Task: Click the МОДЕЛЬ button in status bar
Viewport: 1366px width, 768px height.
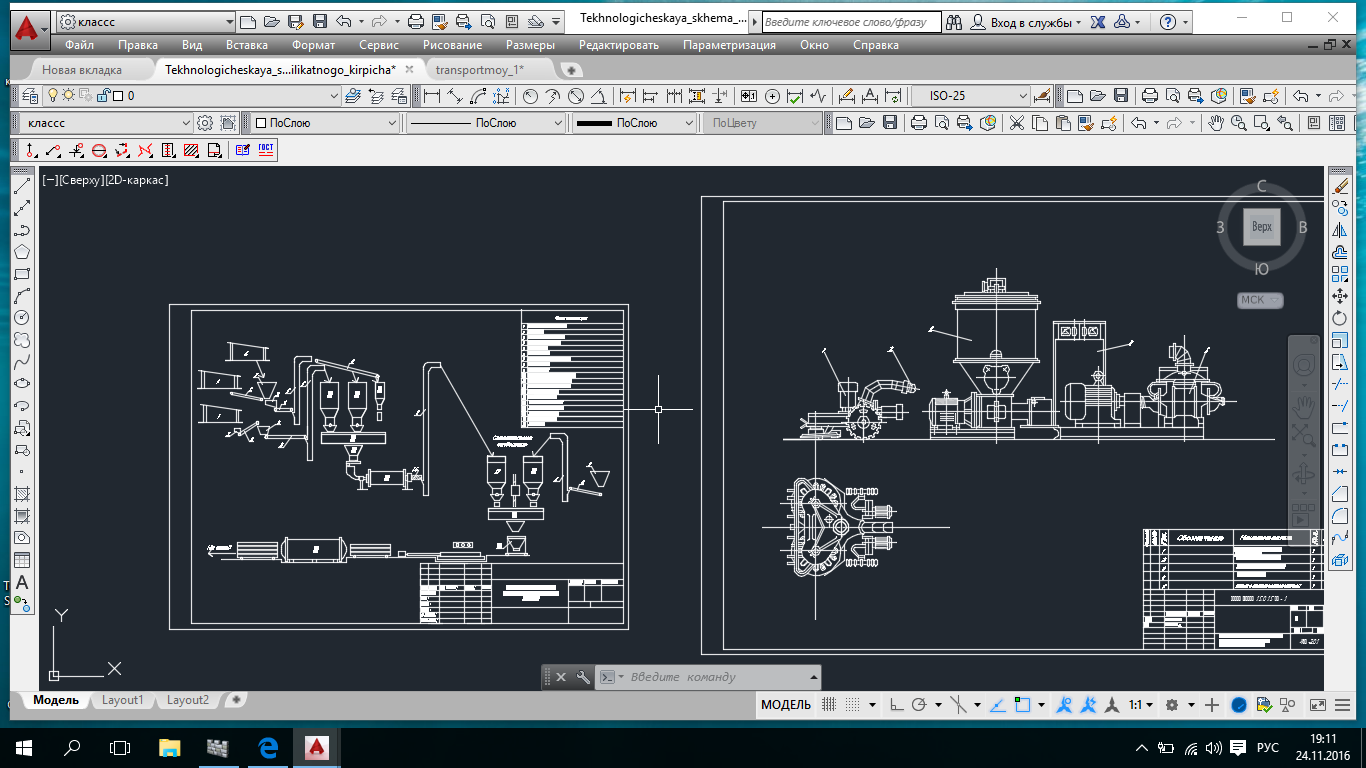Action: click(x=786, y=705)
